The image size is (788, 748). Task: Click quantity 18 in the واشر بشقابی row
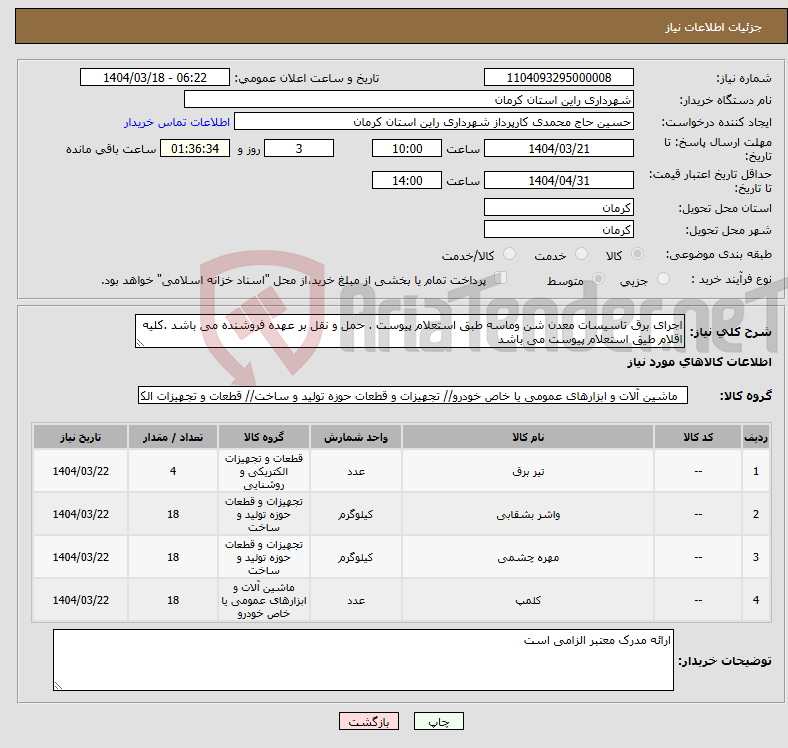(x=173, y=514)
